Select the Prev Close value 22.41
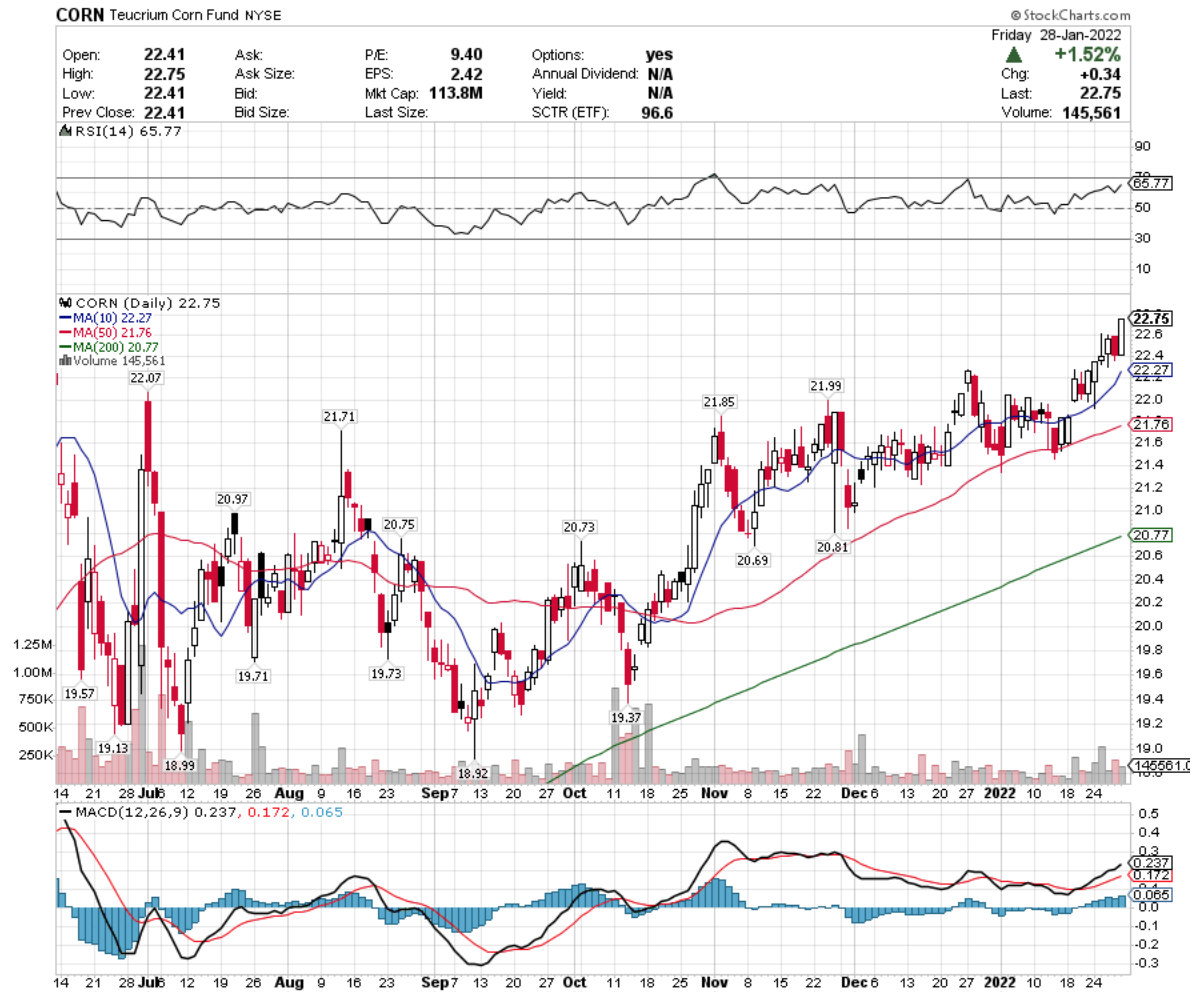Image resolution: width=1194 pixels, height=992 pixels. click(164, 113)
